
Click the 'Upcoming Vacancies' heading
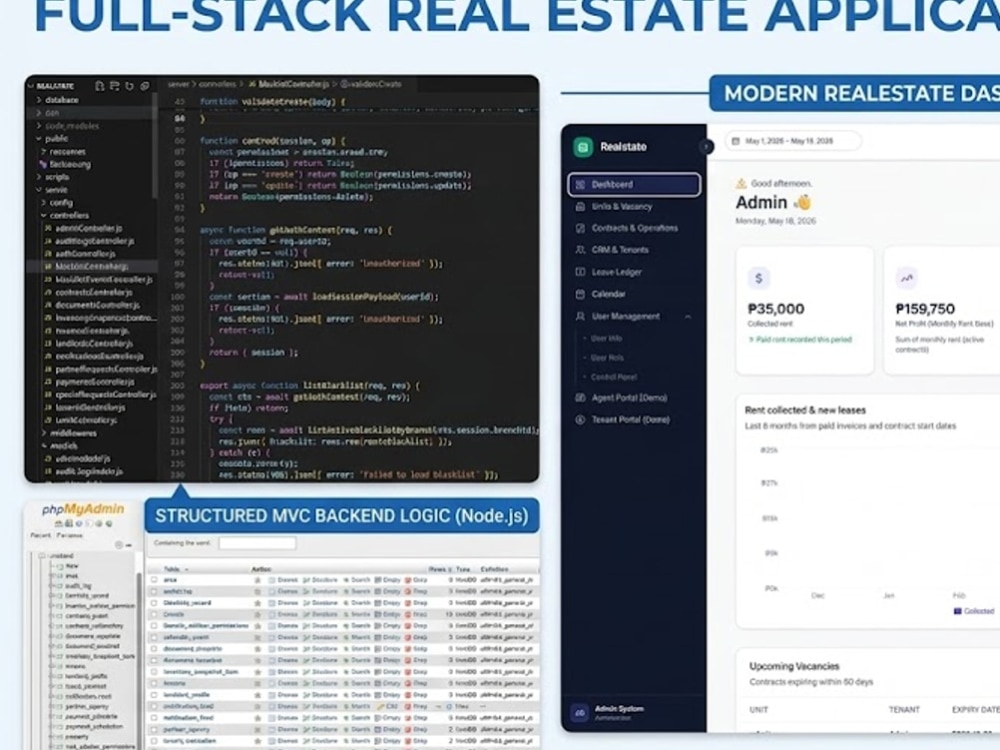[x=794, y=666]
